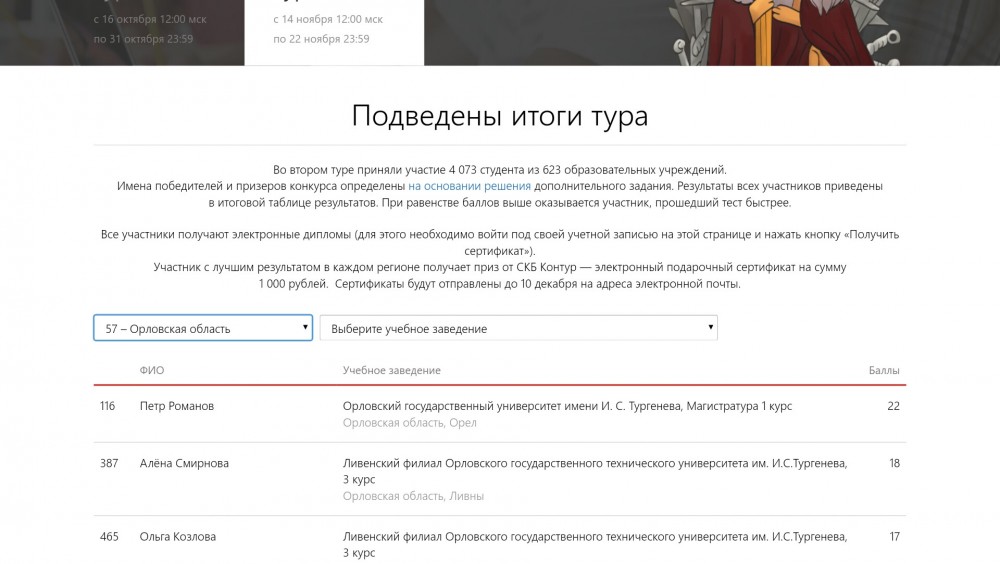Select participant Алёна Смирнова
The image size is (1000, 564).
[x=184, y=463]
